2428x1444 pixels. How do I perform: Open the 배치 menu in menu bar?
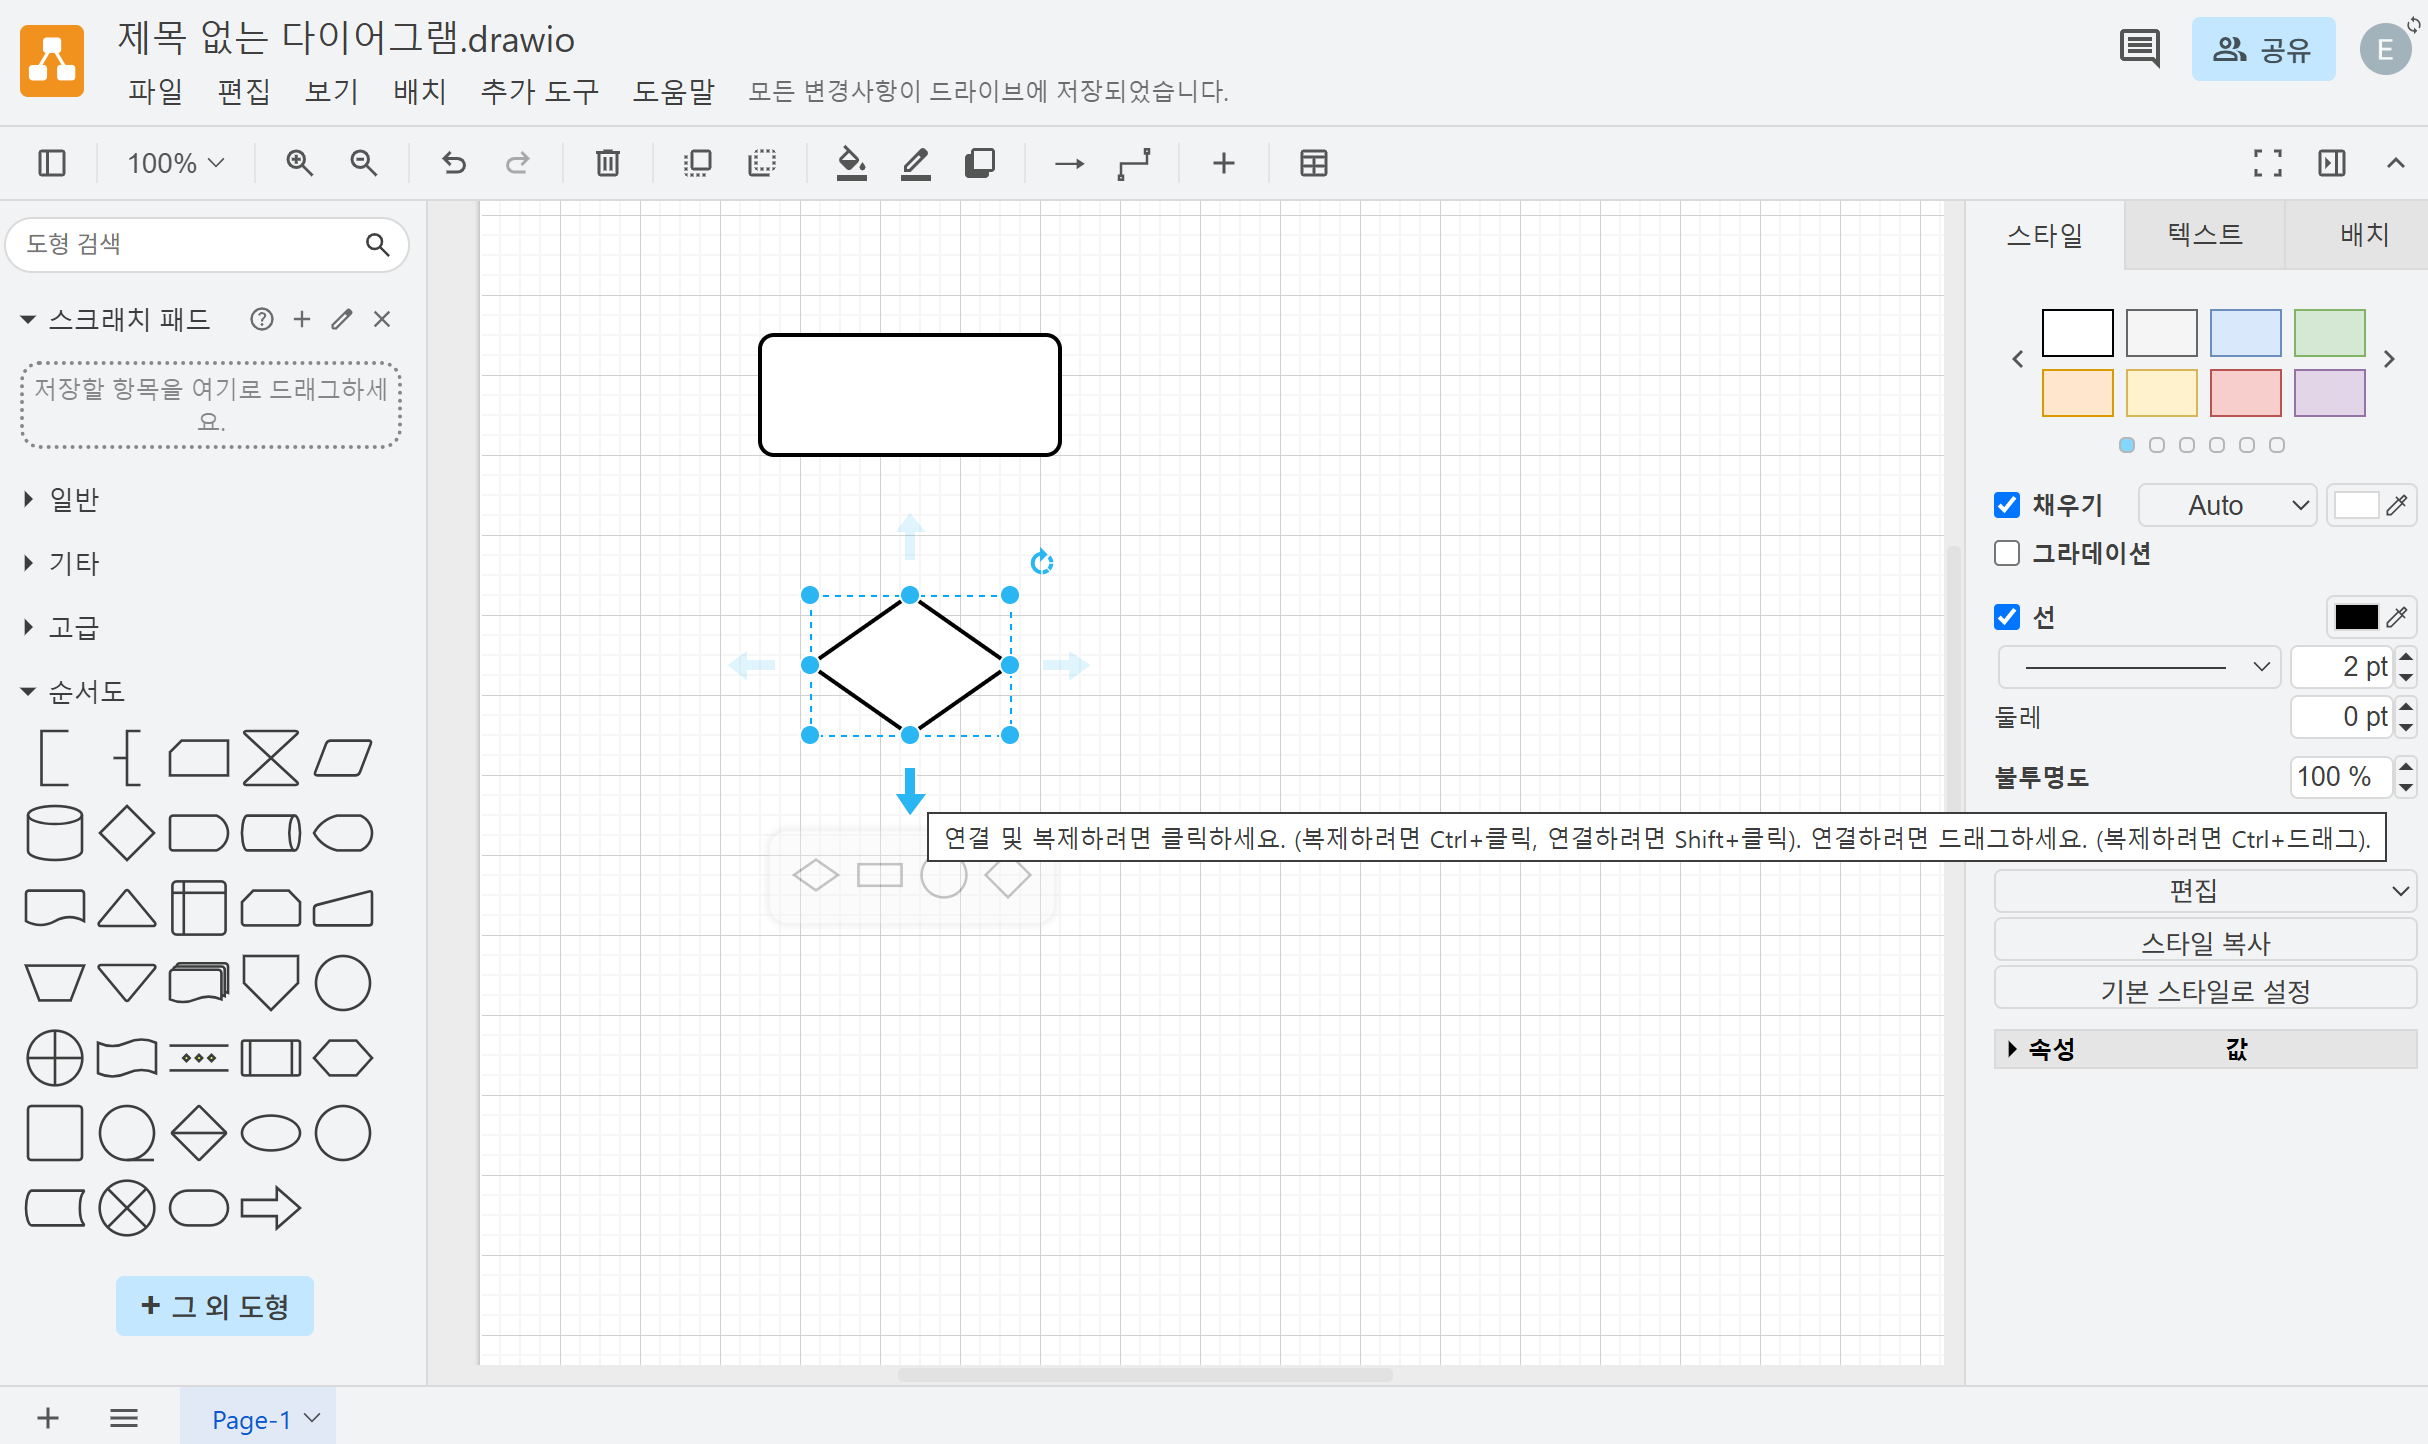point(420,91)
